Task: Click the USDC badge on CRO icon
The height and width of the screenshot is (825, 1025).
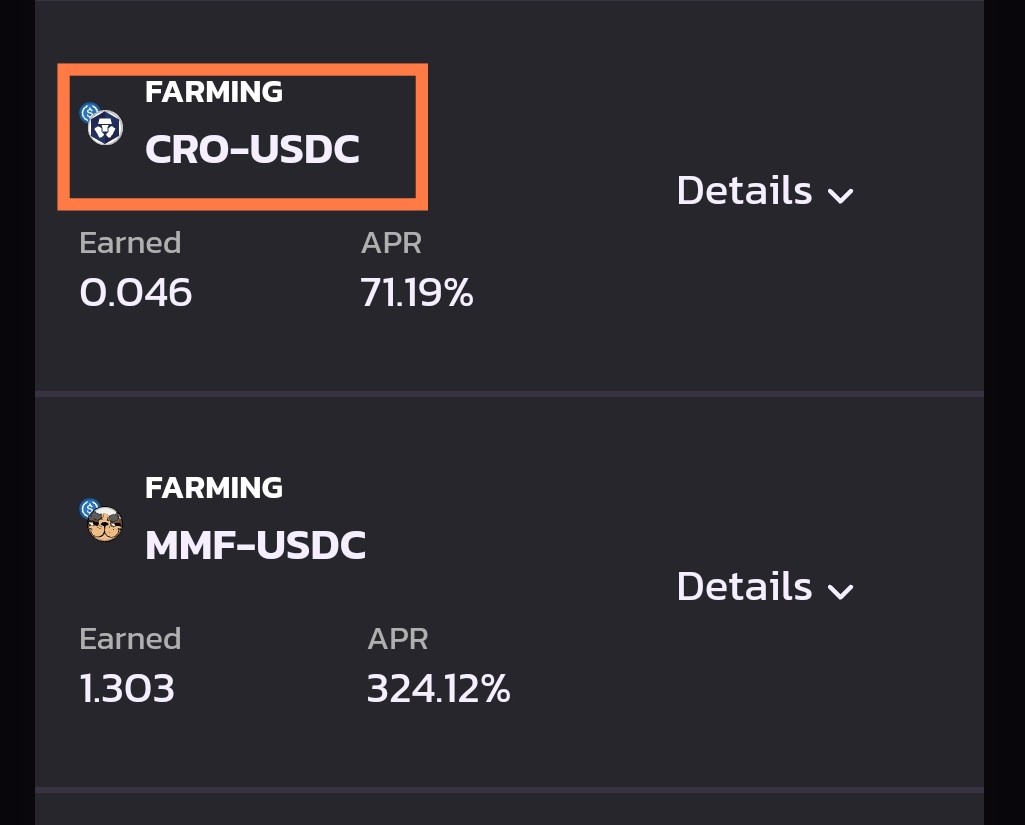Action: click(90, 112)
